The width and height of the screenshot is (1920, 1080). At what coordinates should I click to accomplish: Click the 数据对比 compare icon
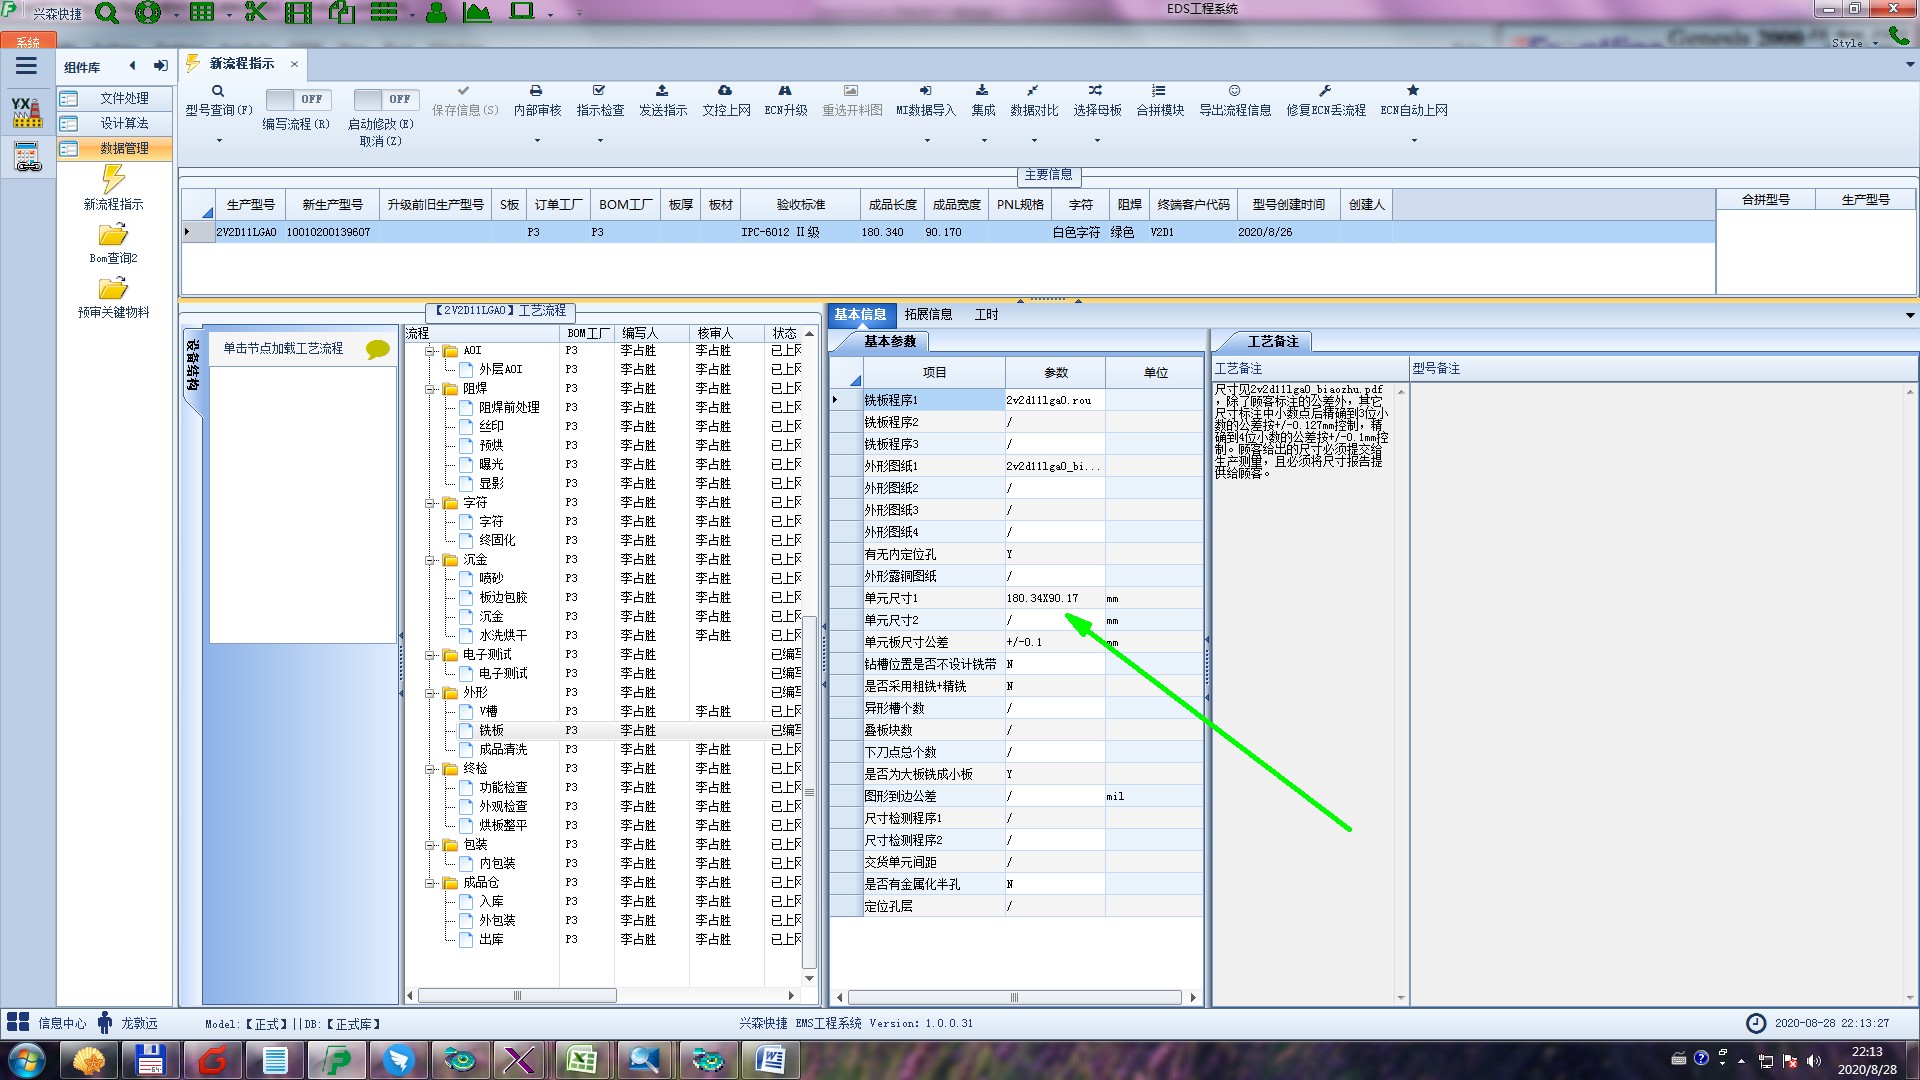(x=1033, y=91)
